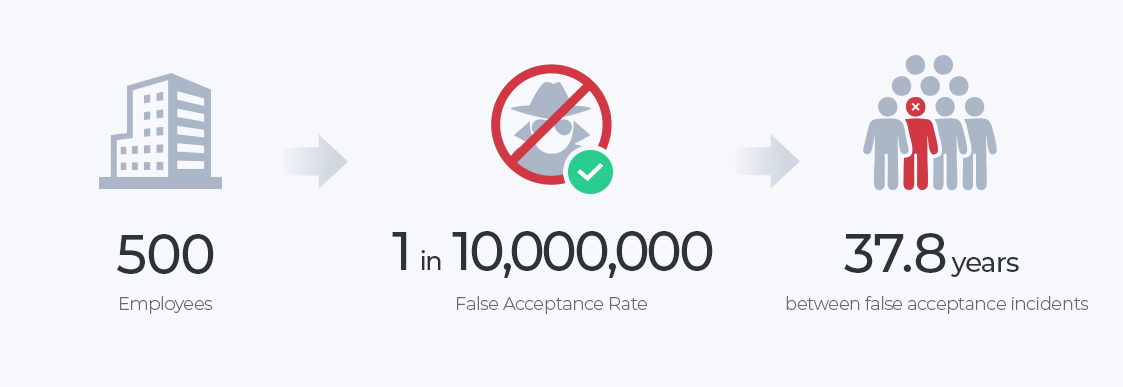Click the first gray arrow after building
Image resolution: width=1123 pixels, height=387 pixels.
pyautogui.click(x=315, y=161)
